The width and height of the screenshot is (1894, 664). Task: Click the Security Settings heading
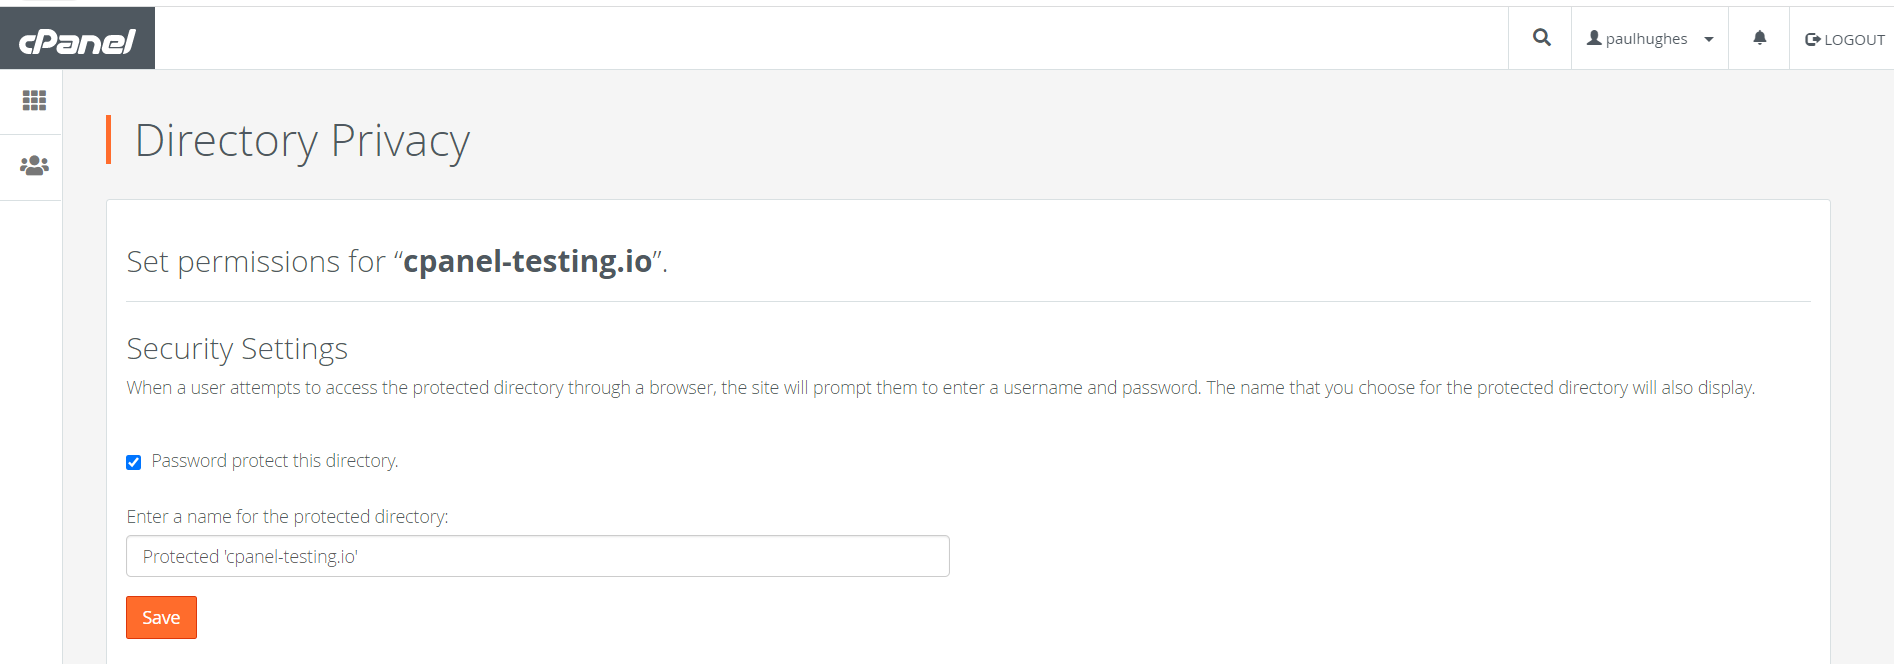point(237,349)
